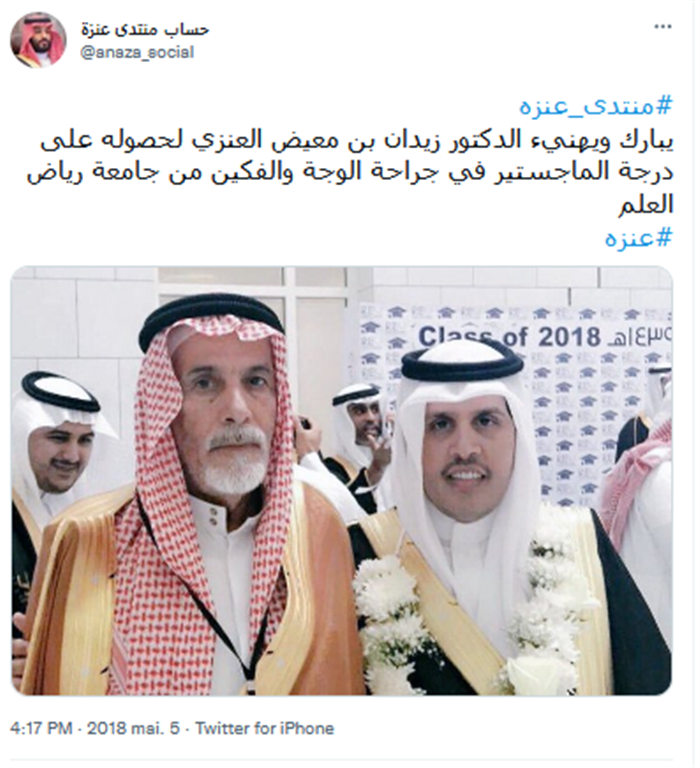Open the 4:17 PM timestamp

(41, 728)
